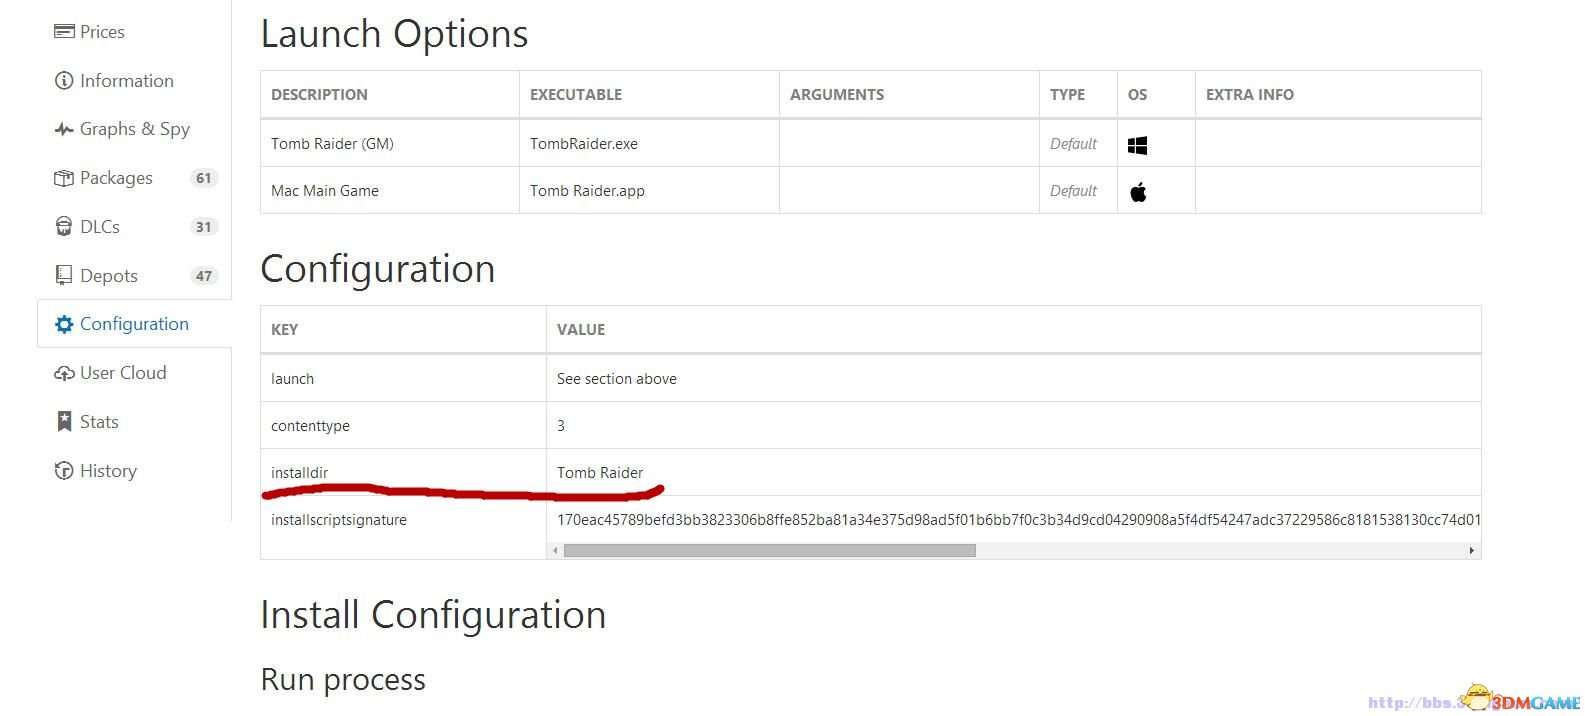Open the History tab

(x=134, y=471)
